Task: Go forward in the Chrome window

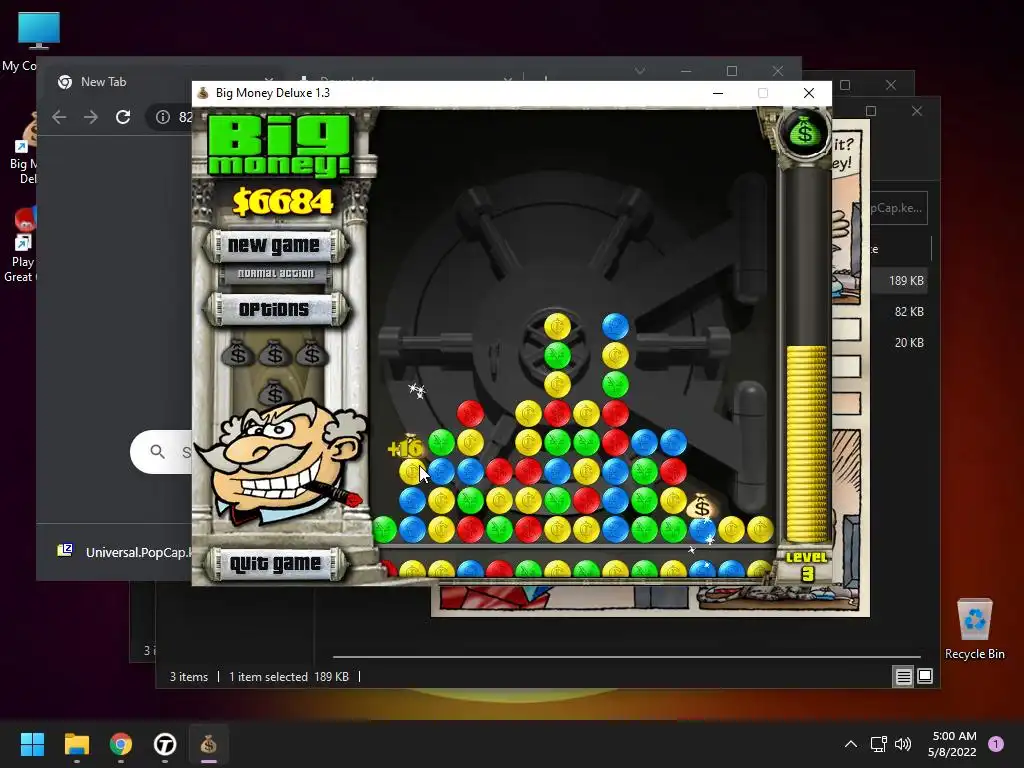Action: [91, 117]
